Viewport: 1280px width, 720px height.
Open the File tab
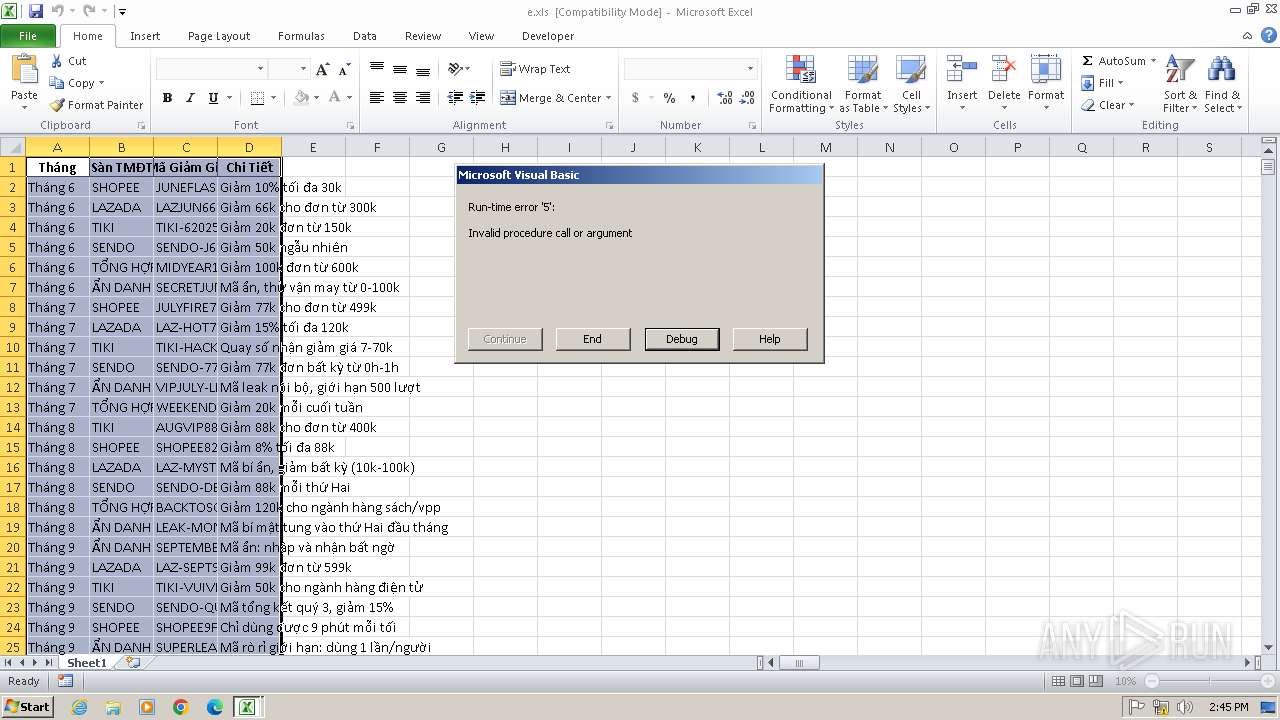tap(28, 36)
